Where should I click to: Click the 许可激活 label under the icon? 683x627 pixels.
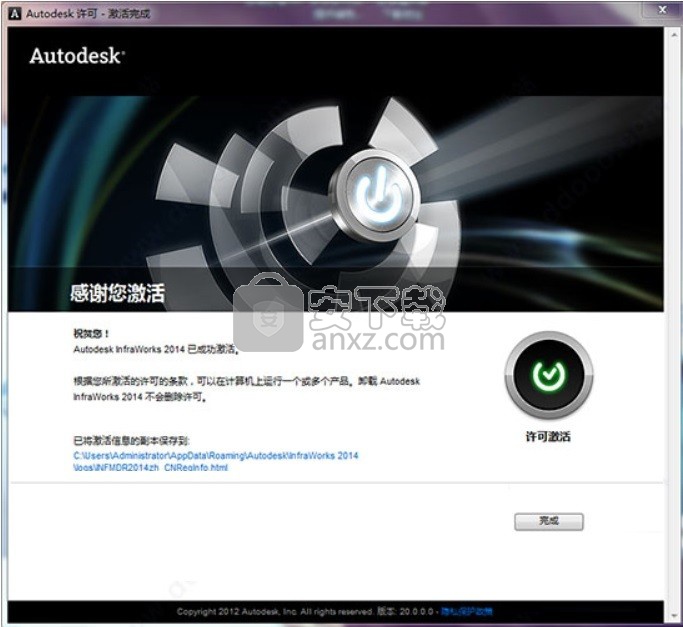point(548,436)
